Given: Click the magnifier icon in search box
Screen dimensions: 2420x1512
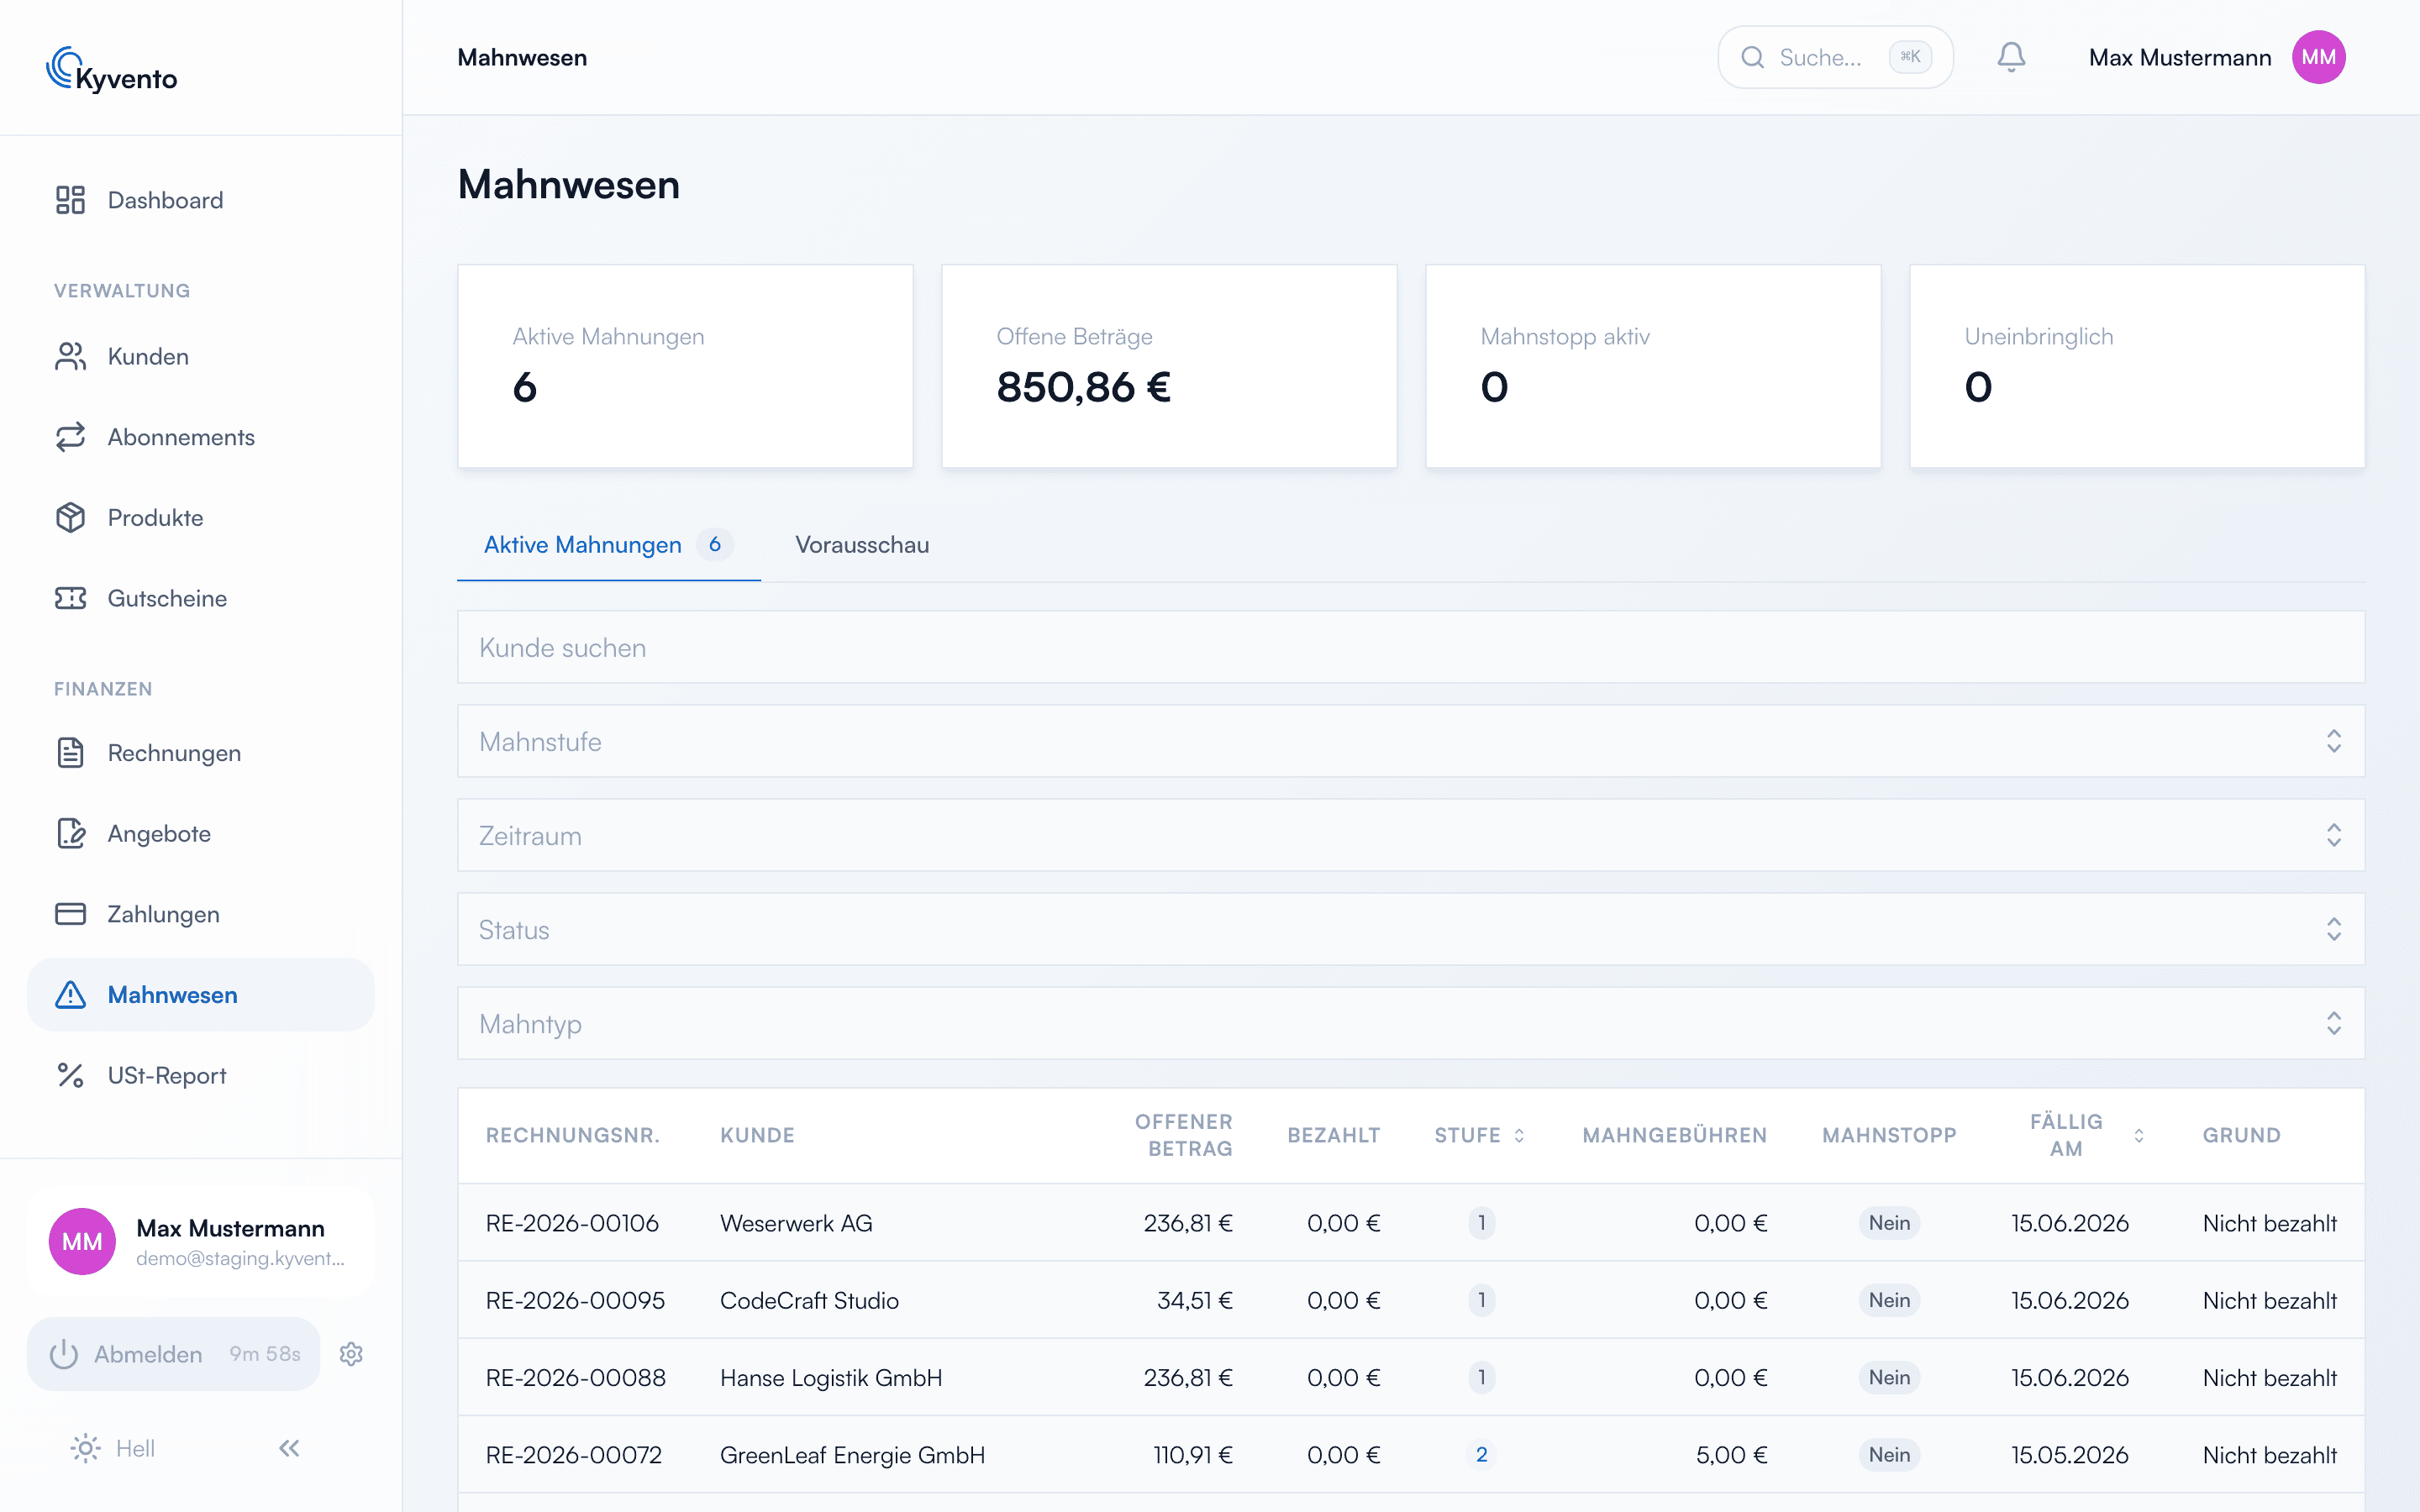Looking at the screenshot, I should pyautogui.click(x=1752, y=57).
